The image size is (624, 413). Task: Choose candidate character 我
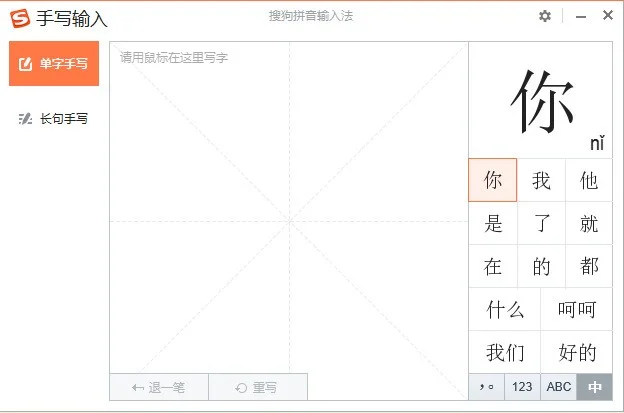541,181
